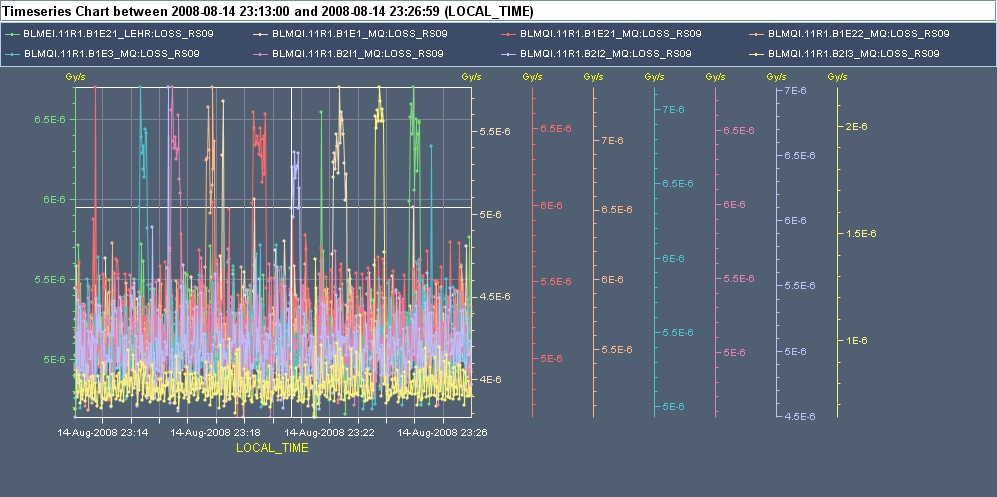Image resolution: width=997 pixels, height=497 pixels.
Task: Select legend entry BLMQI.11R1.B2I1_MQ:LOSS_RS09
Action: click(348, 54)
